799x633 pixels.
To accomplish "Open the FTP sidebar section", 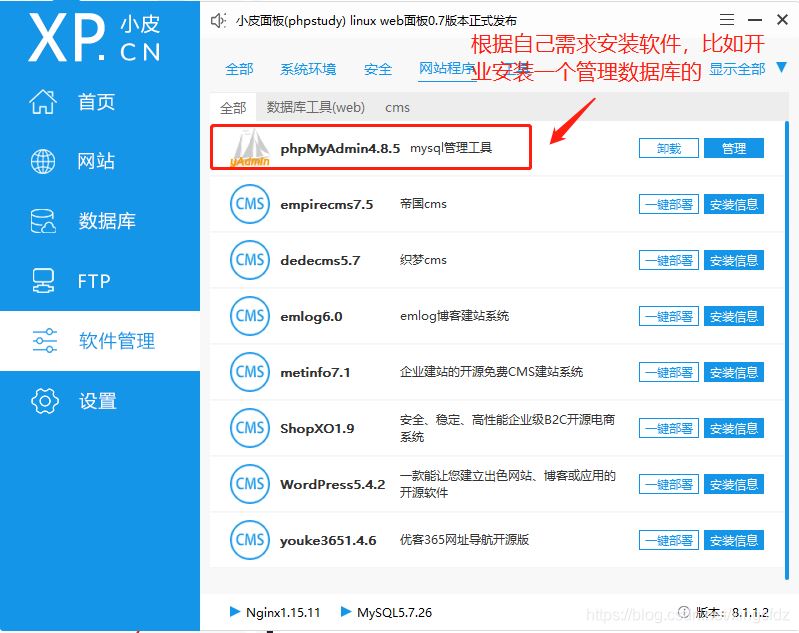I will (94, 281).
